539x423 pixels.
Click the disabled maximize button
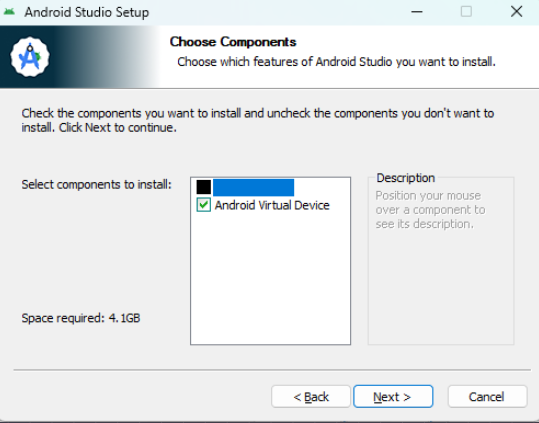466,12
